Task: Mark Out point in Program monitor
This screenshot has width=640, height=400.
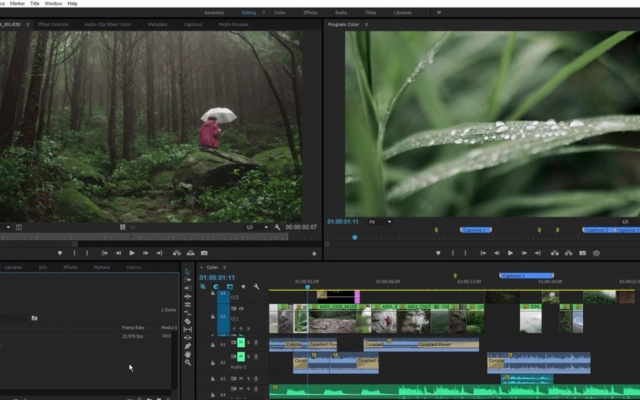Action: [x=465, y=253]
